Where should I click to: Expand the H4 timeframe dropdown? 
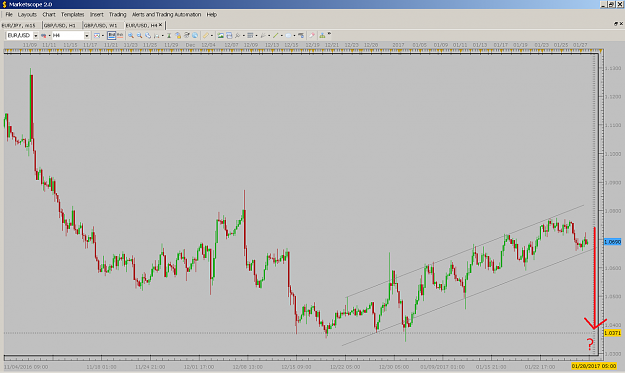click(86, 35)
